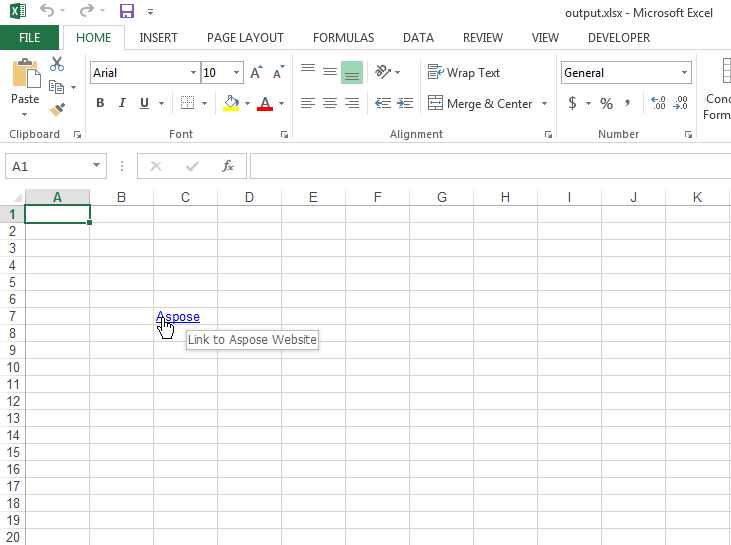Click Merge & Center button
Viewport: 731px width, 545px height.
coord(480,103)
